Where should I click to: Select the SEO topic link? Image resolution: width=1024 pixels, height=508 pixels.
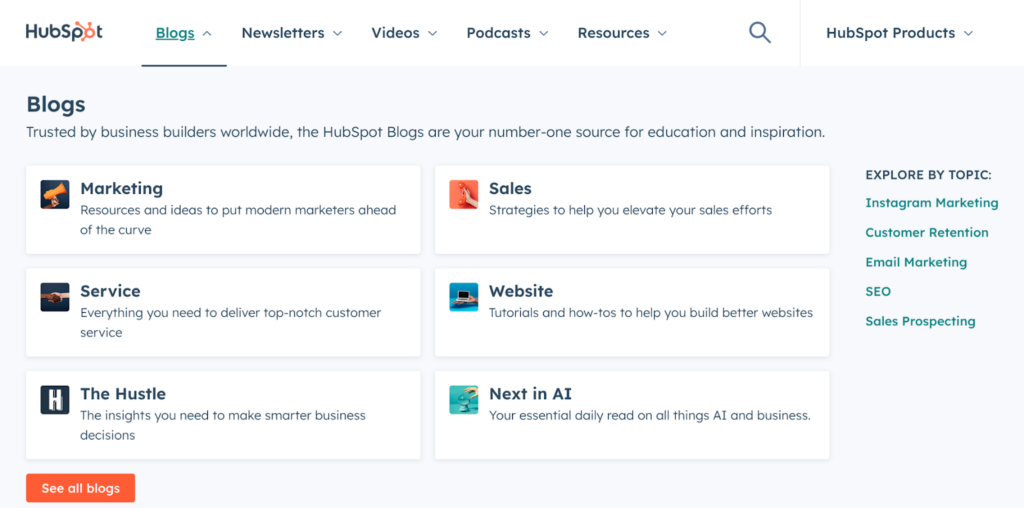coord(878,291)
